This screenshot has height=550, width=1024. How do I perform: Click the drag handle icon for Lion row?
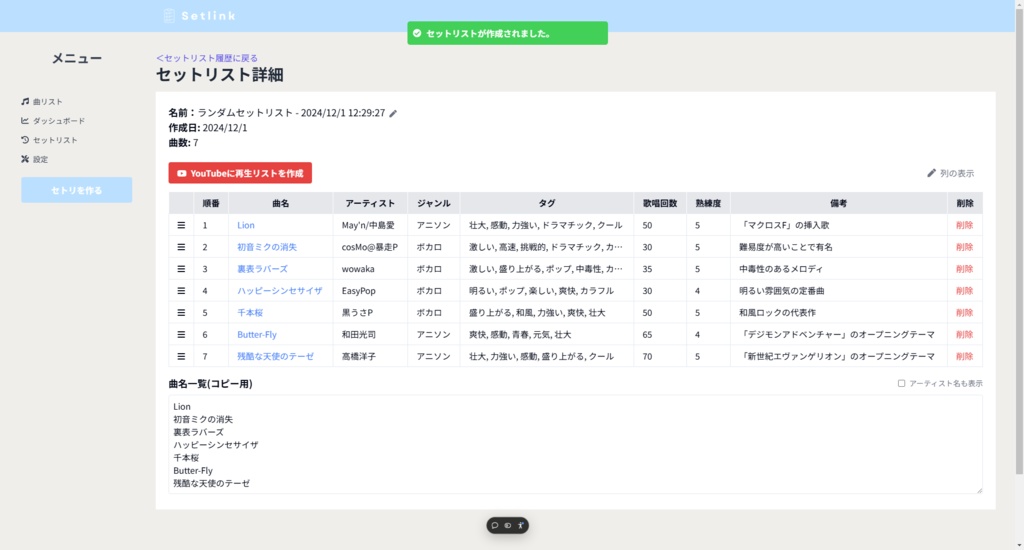(181, 225)
